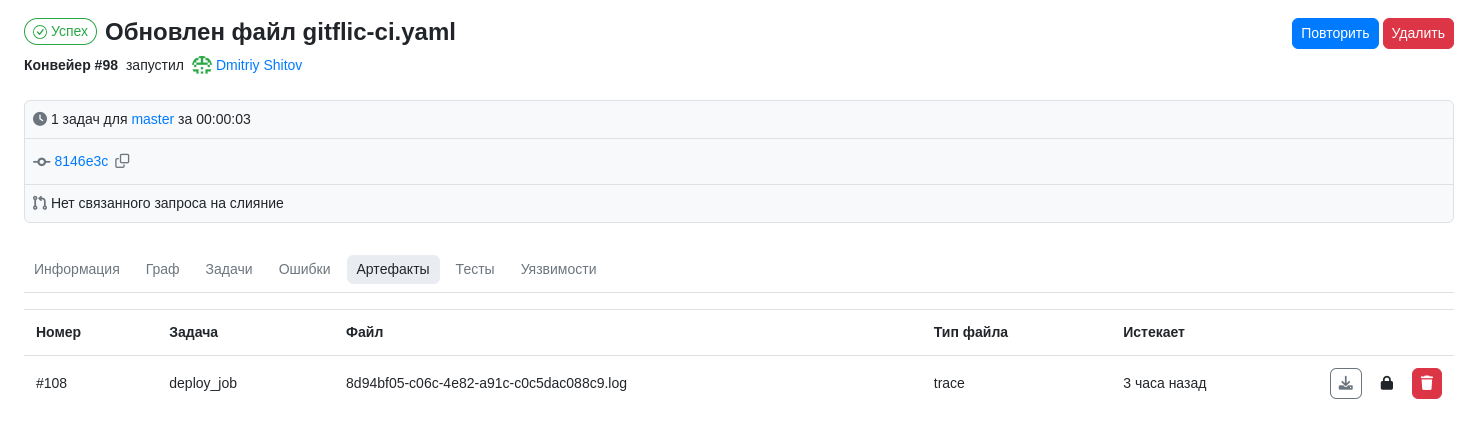Open the Информация tab
This screenshot has height=435, width=1482.
coord(77,269)
